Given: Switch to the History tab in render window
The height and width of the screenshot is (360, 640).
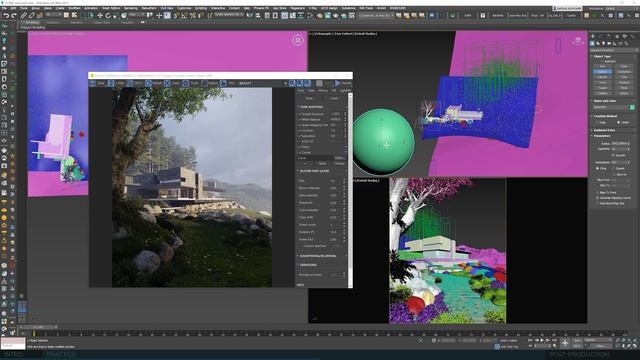Looking at the screenshot, I should (323, 91).
